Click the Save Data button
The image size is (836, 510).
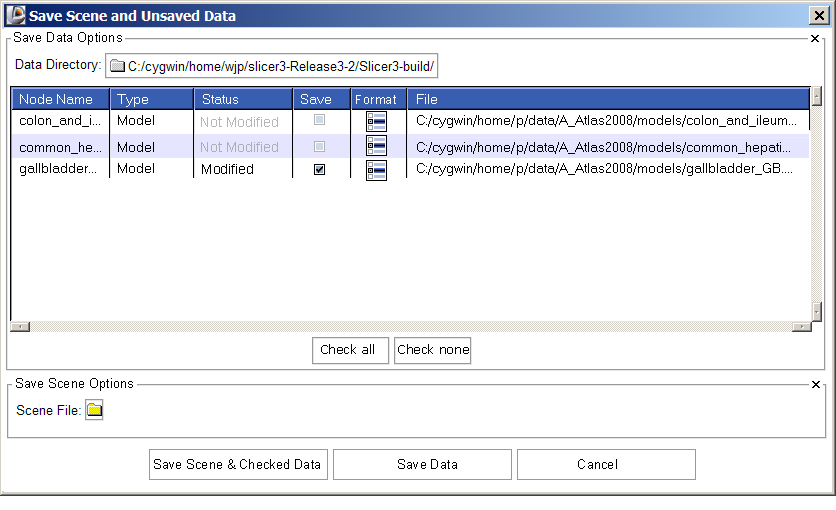tap(422, 464)
